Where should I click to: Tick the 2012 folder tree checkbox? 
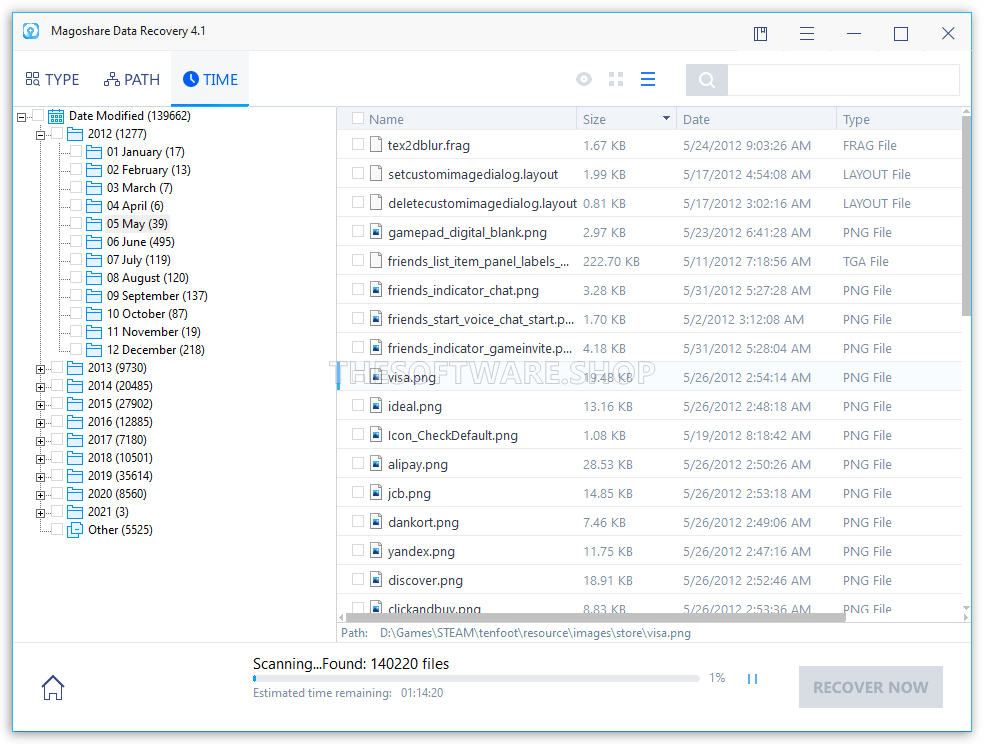57,133
